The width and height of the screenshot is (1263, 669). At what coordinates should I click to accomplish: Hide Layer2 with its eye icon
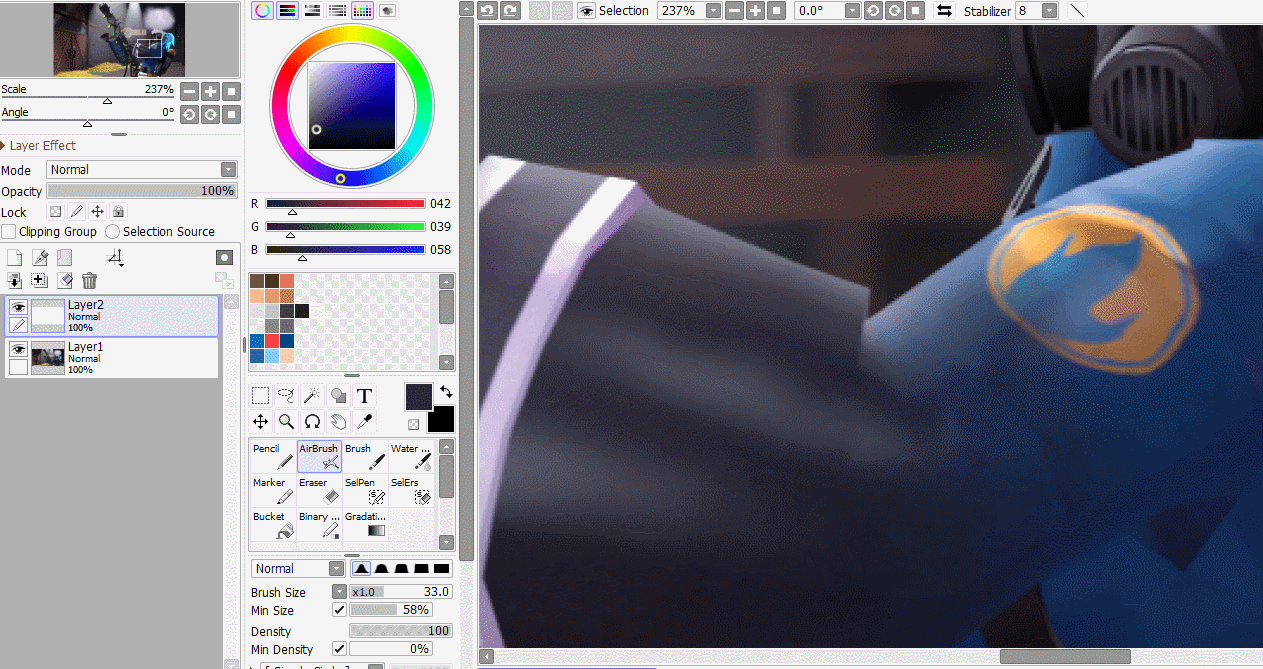coord(18,307)
